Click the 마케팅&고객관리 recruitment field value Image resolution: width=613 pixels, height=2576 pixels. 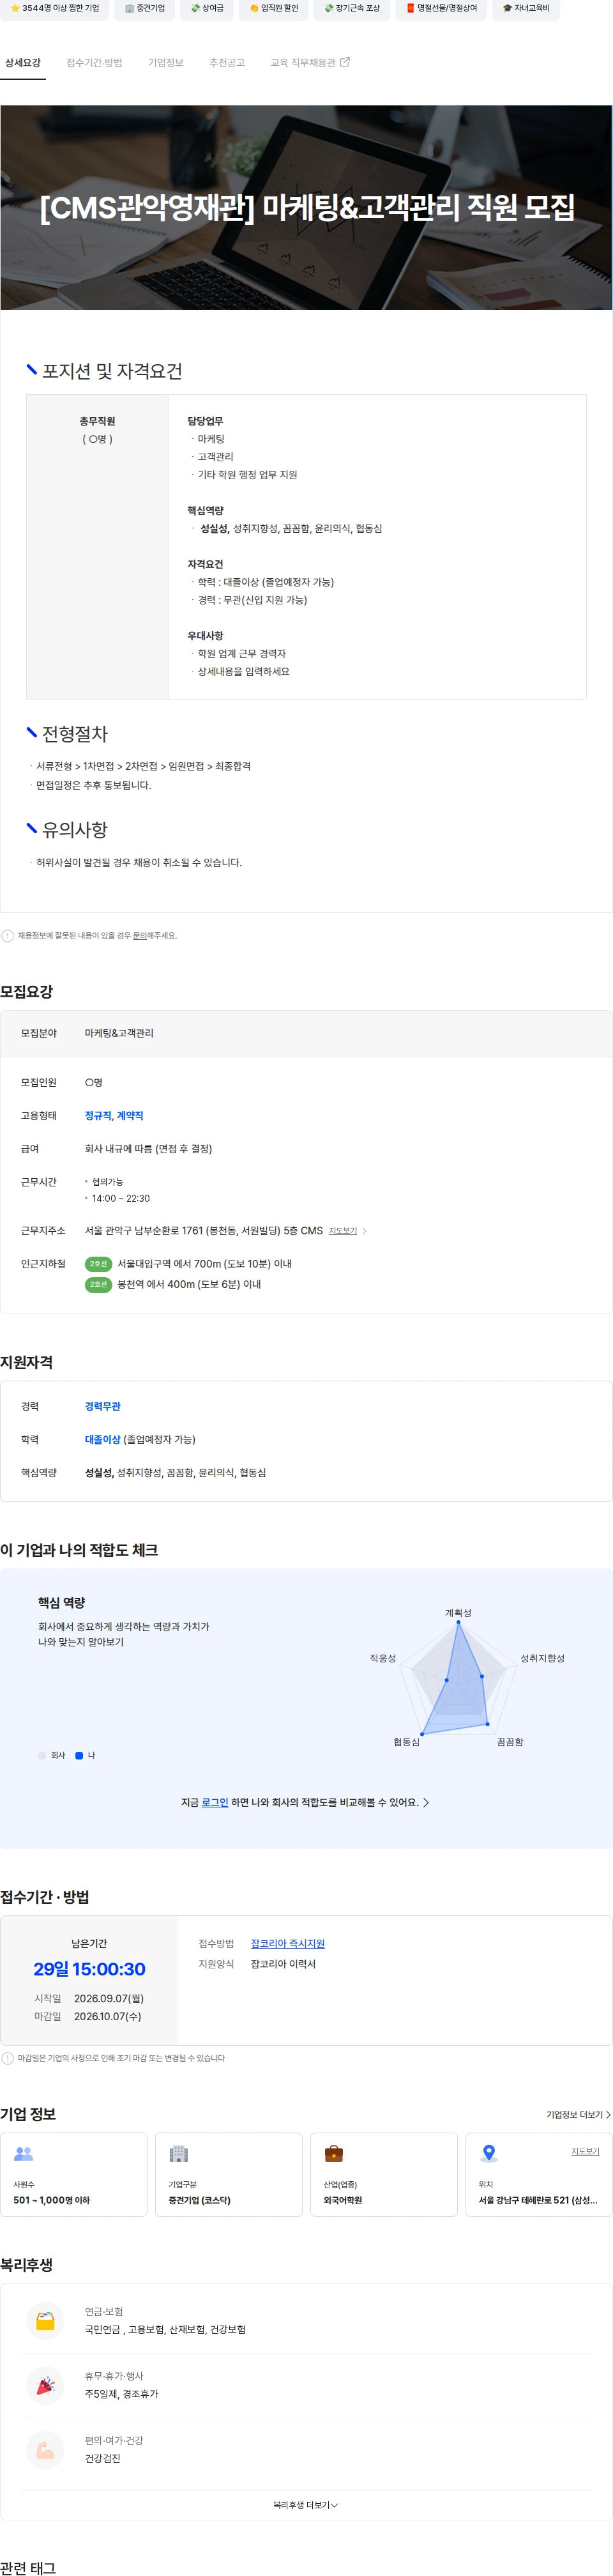pos(119,1033)
